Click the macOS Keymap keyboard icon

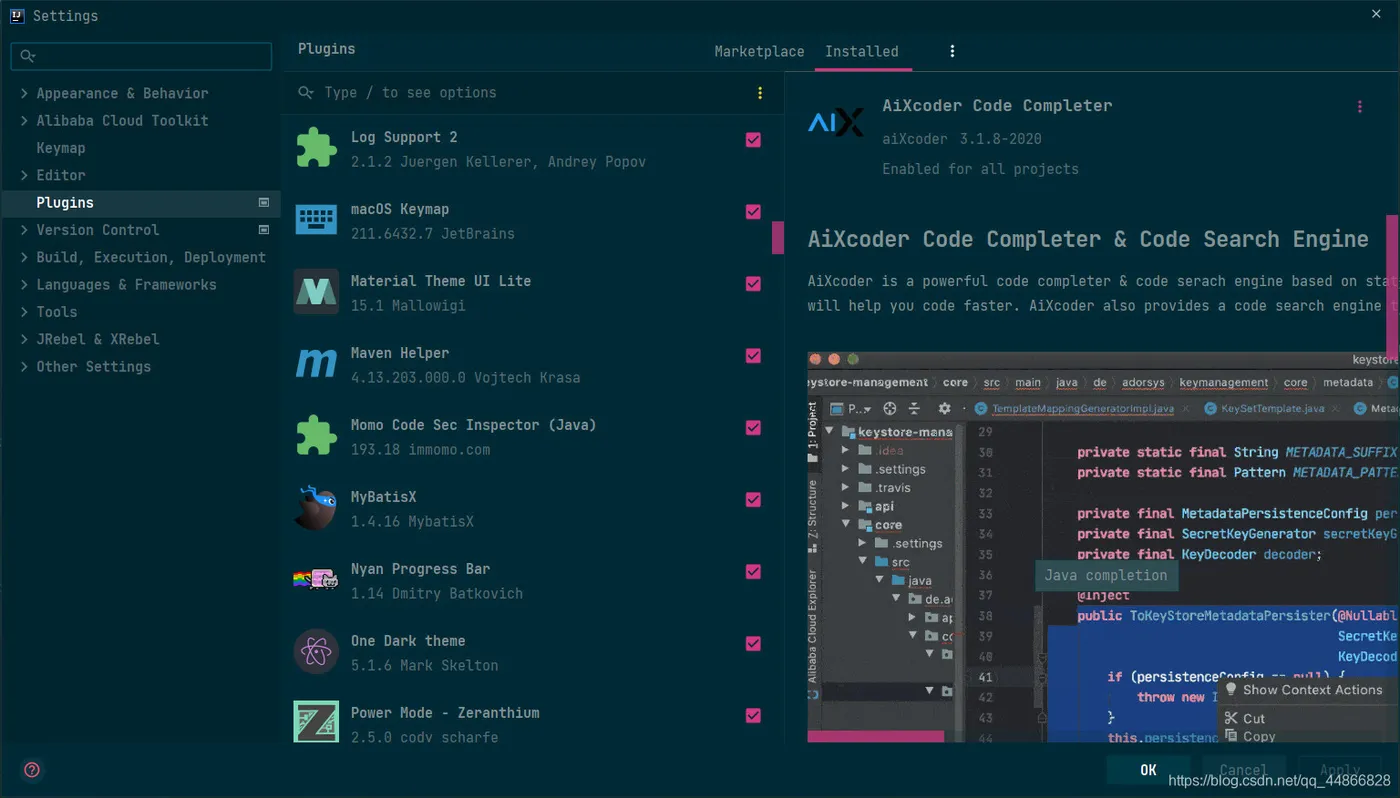[316, 220]
